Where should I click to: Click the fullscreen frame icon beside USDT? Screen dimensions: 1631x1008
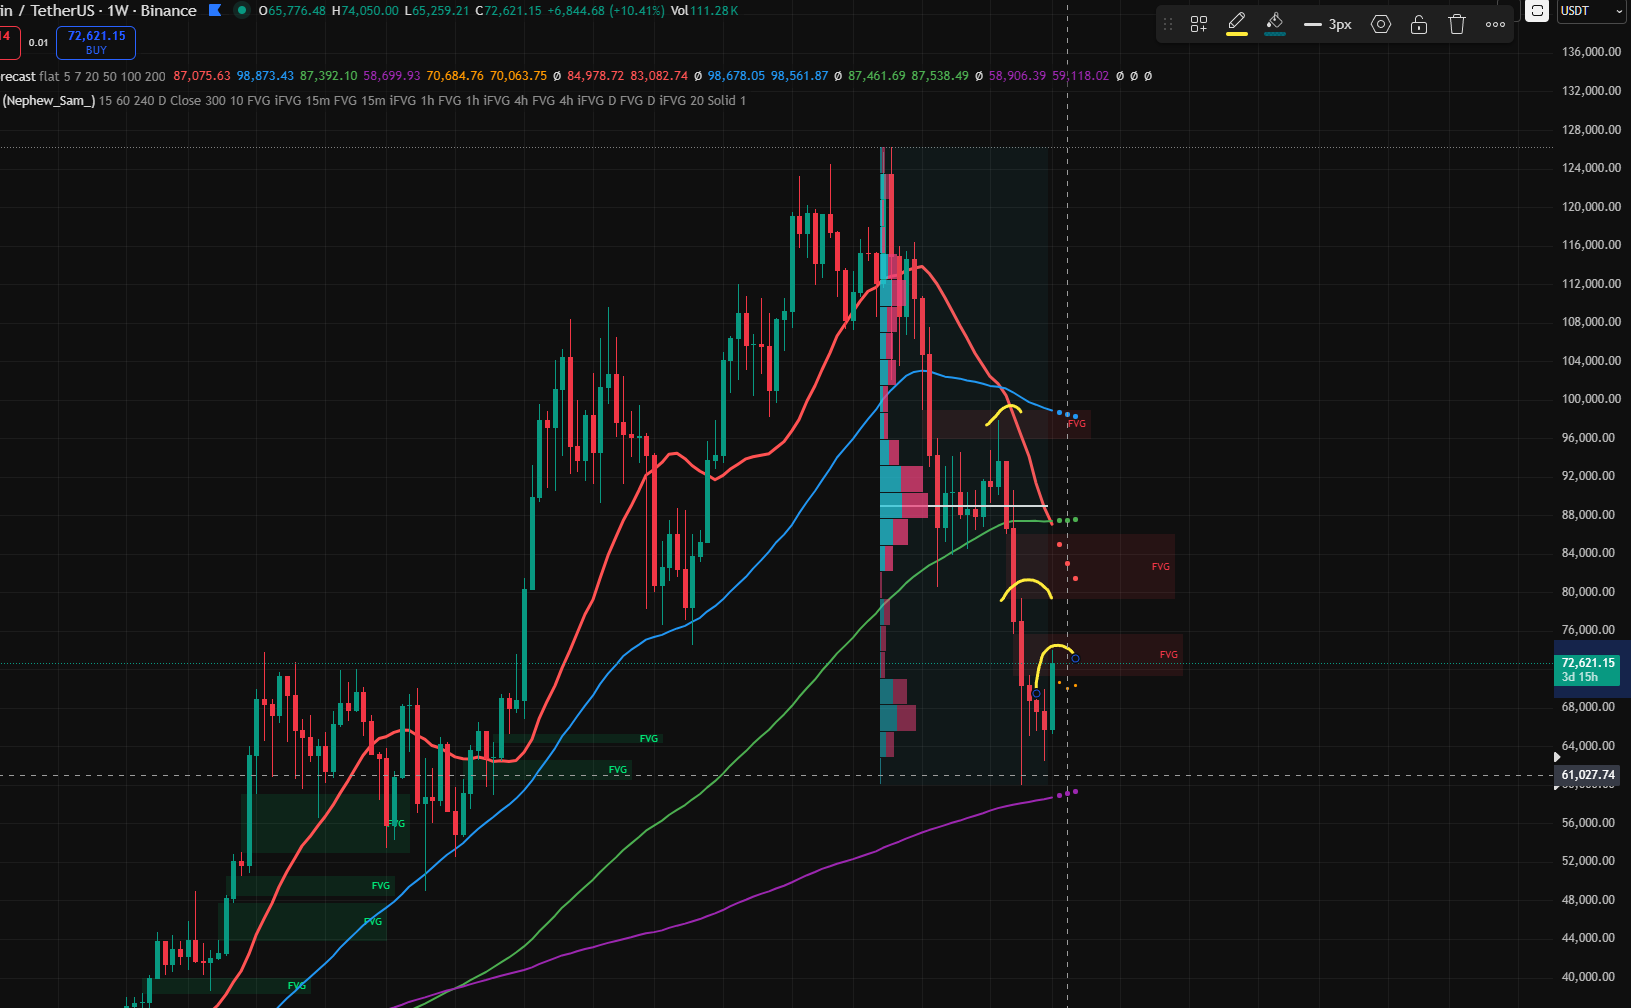pos(1537,11)
